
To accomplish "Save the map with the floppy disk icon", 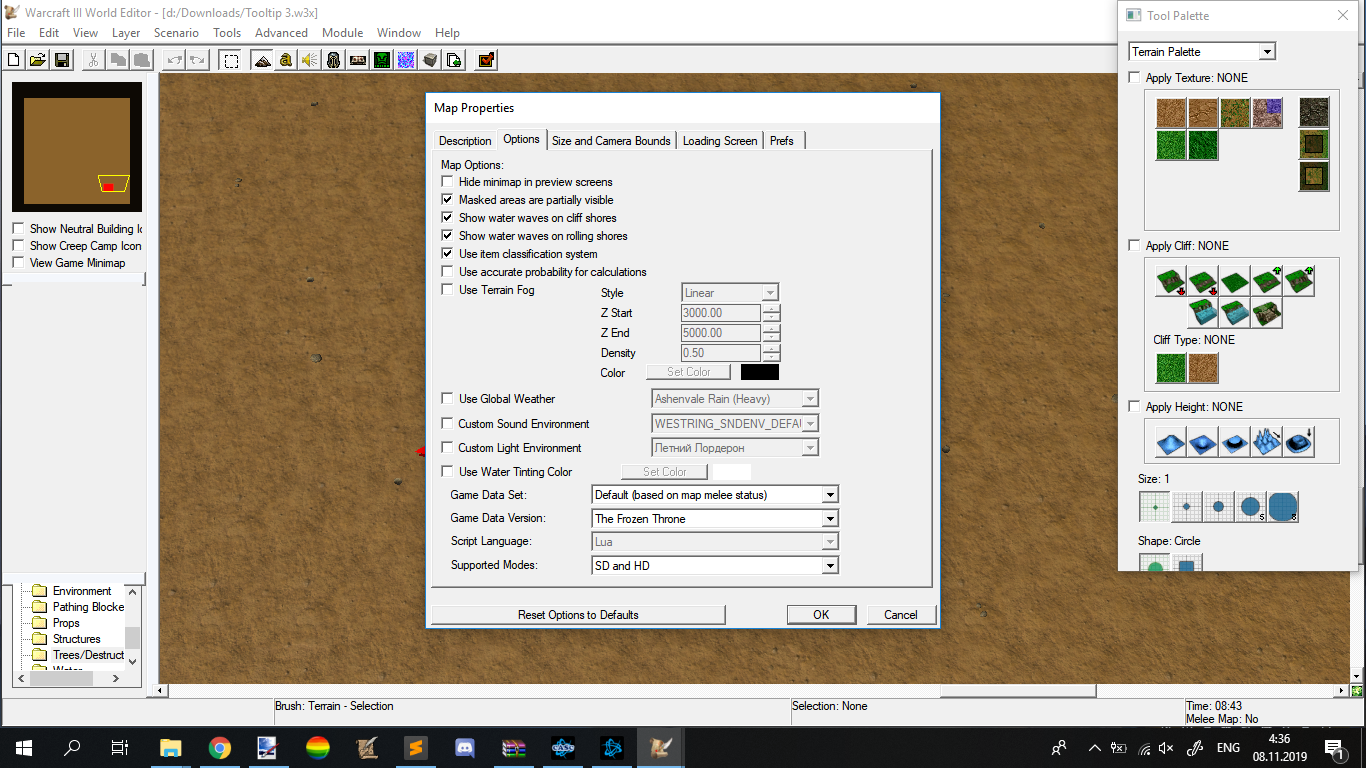I will (61, 60).
